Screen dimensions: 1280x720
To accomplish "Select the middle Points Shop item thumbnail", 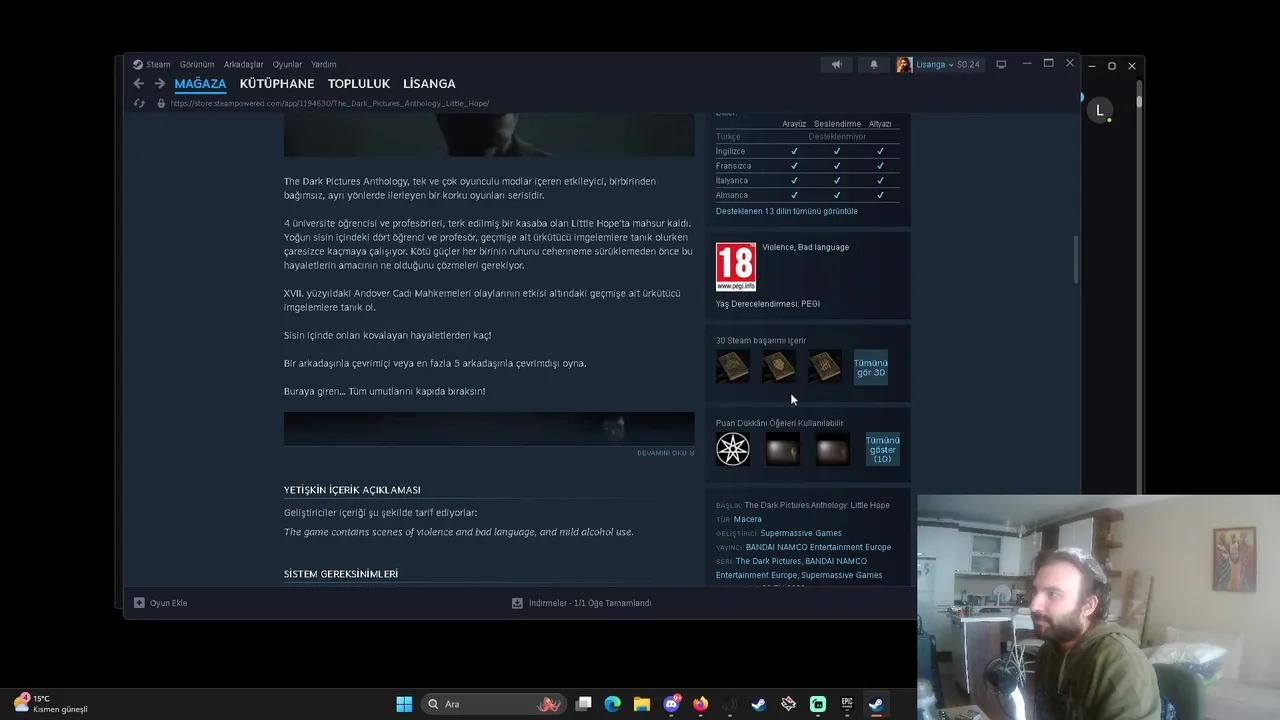I will [x=783, y=449].
